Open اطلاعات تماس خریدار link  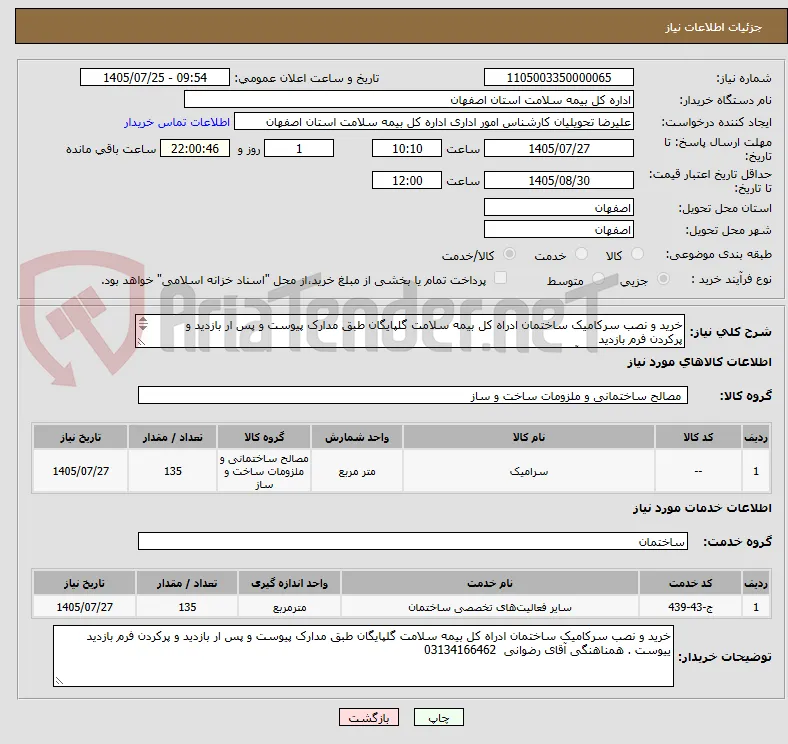(x=177, y=122)
